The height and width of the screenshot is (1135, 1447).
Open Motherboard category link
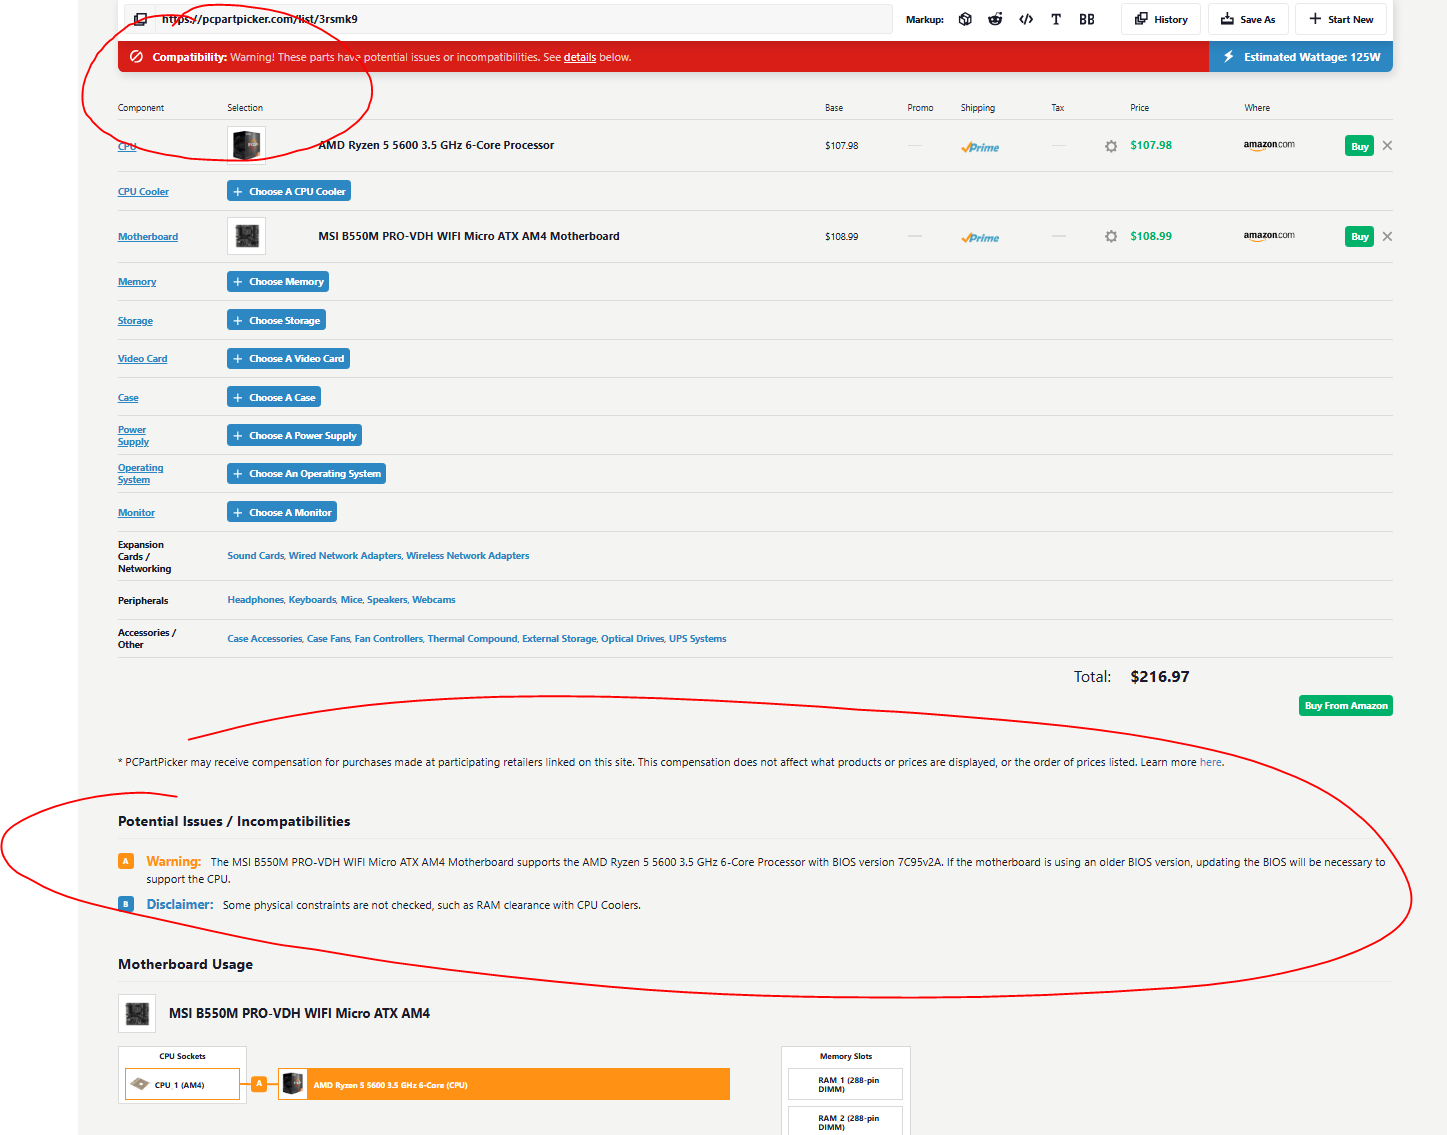(148, 236)
